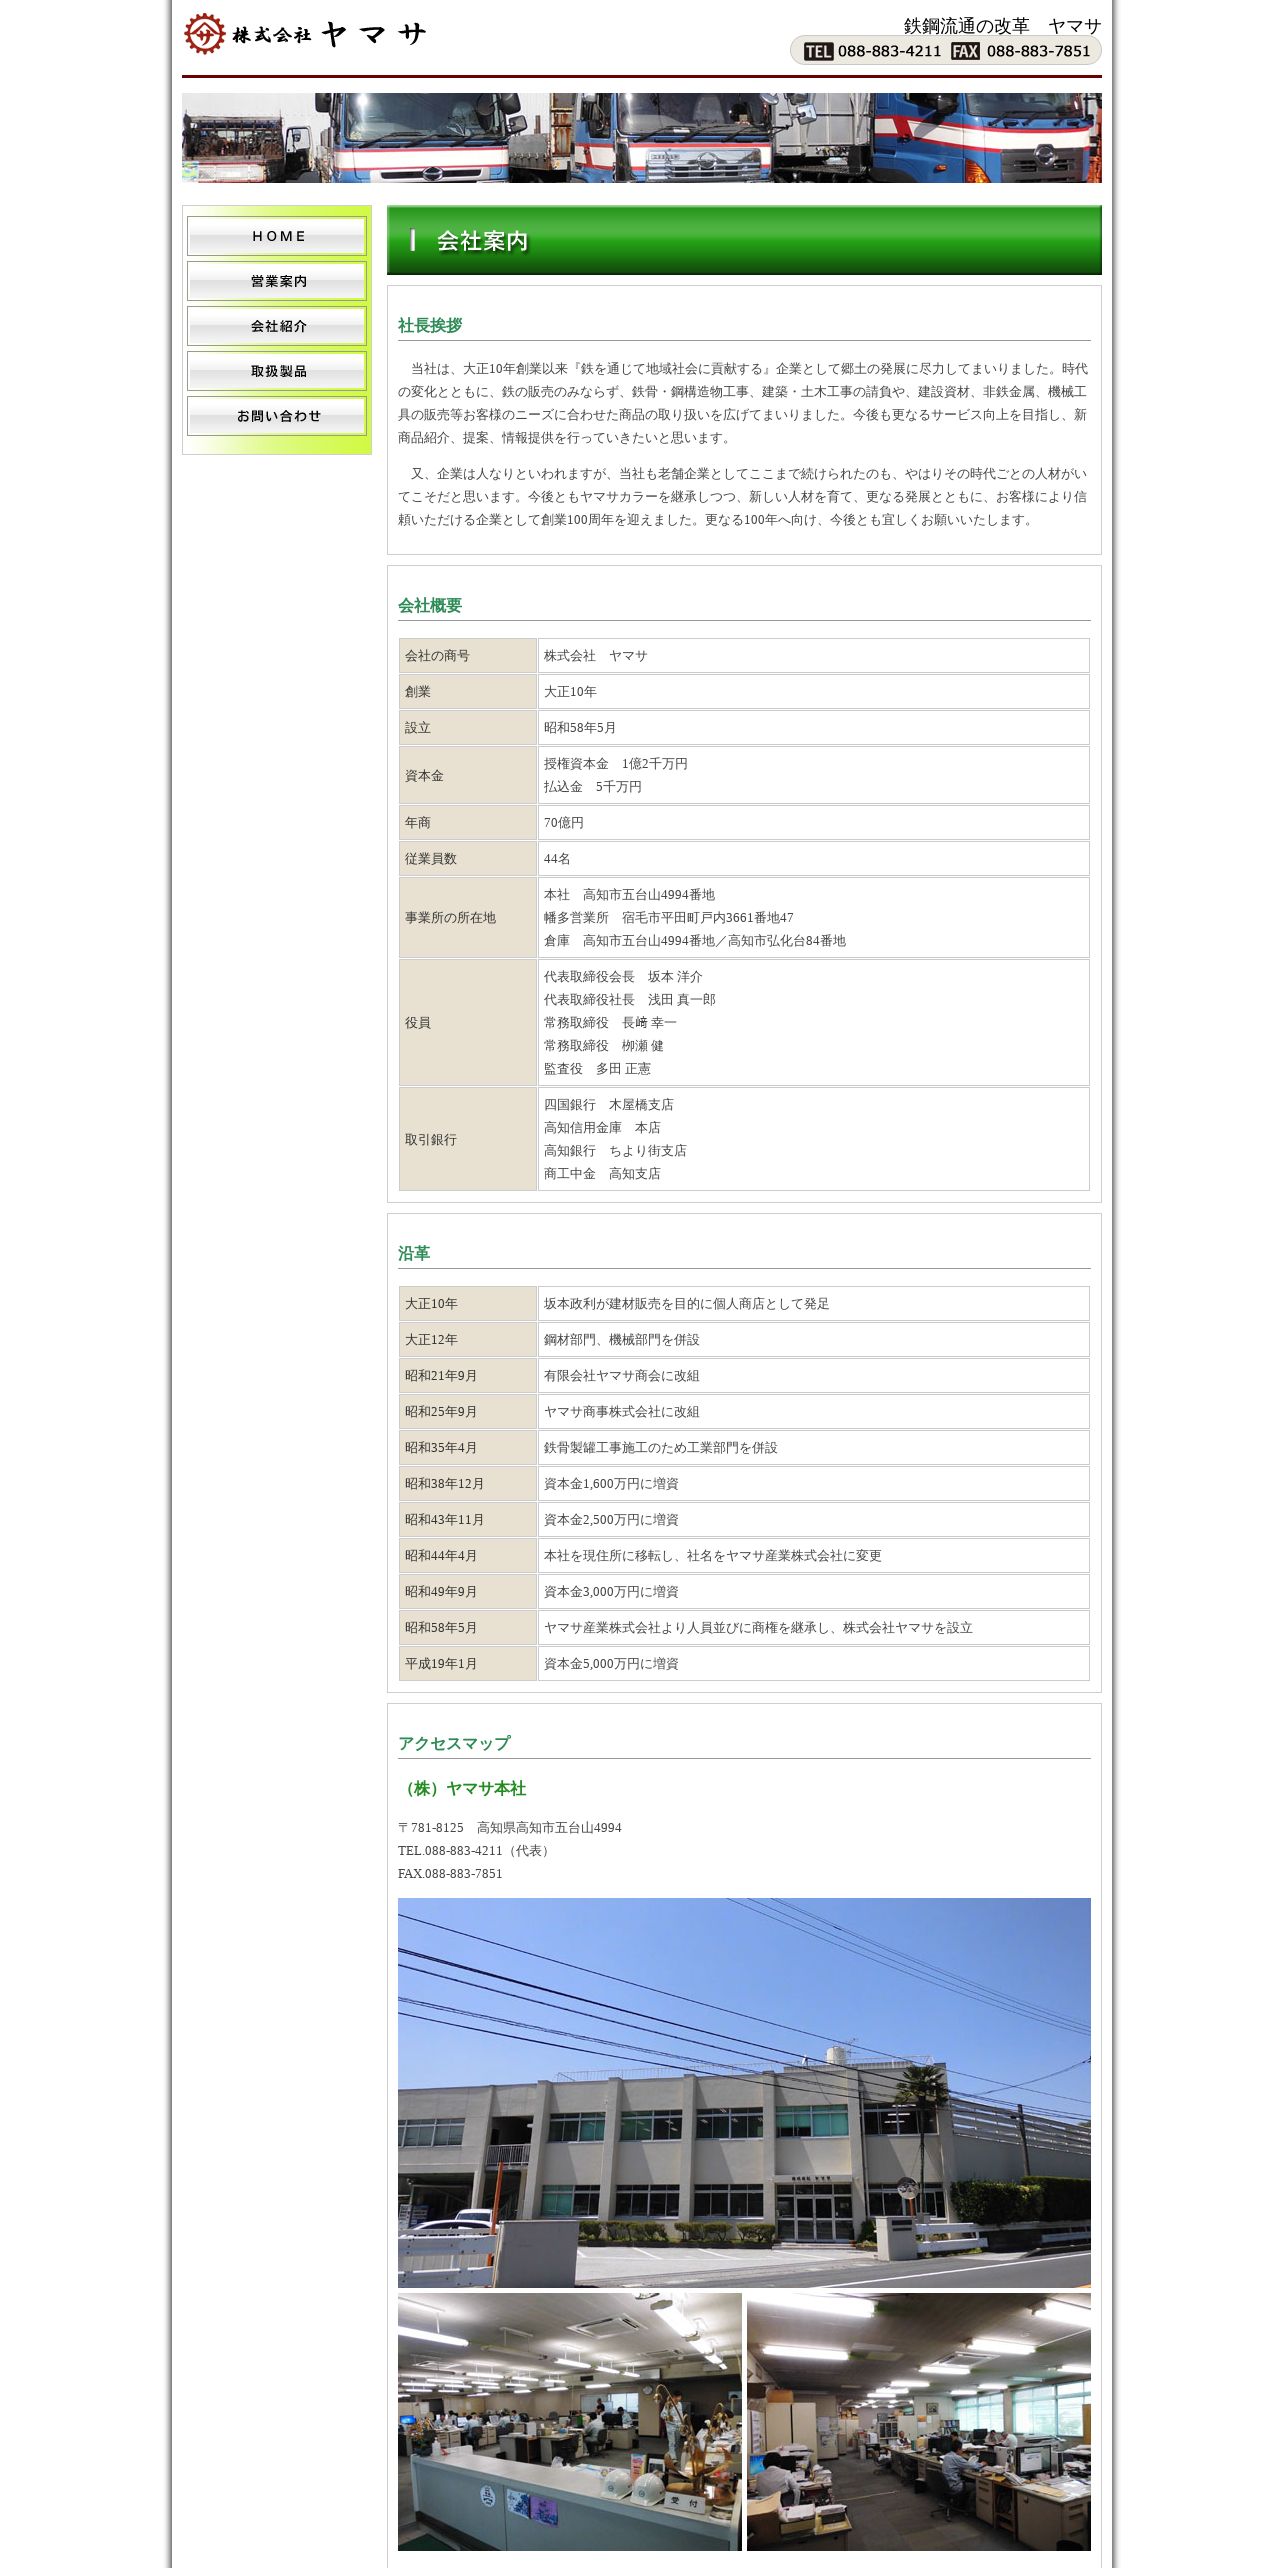Click TEL.088-883-4211（代表） line
Viewport: 1284px width, 2568px height.
476,1851
